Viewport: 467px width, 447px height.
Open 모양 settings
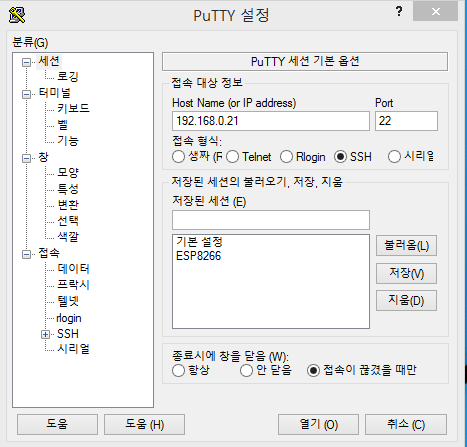coord(68,173)
